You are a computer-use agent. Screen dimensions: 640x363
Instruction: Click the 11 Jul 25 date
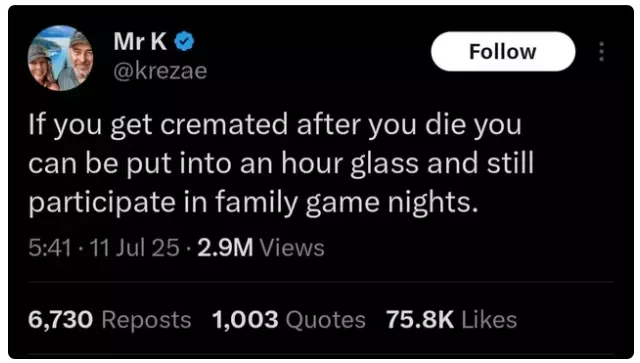(x=134, y=248)
